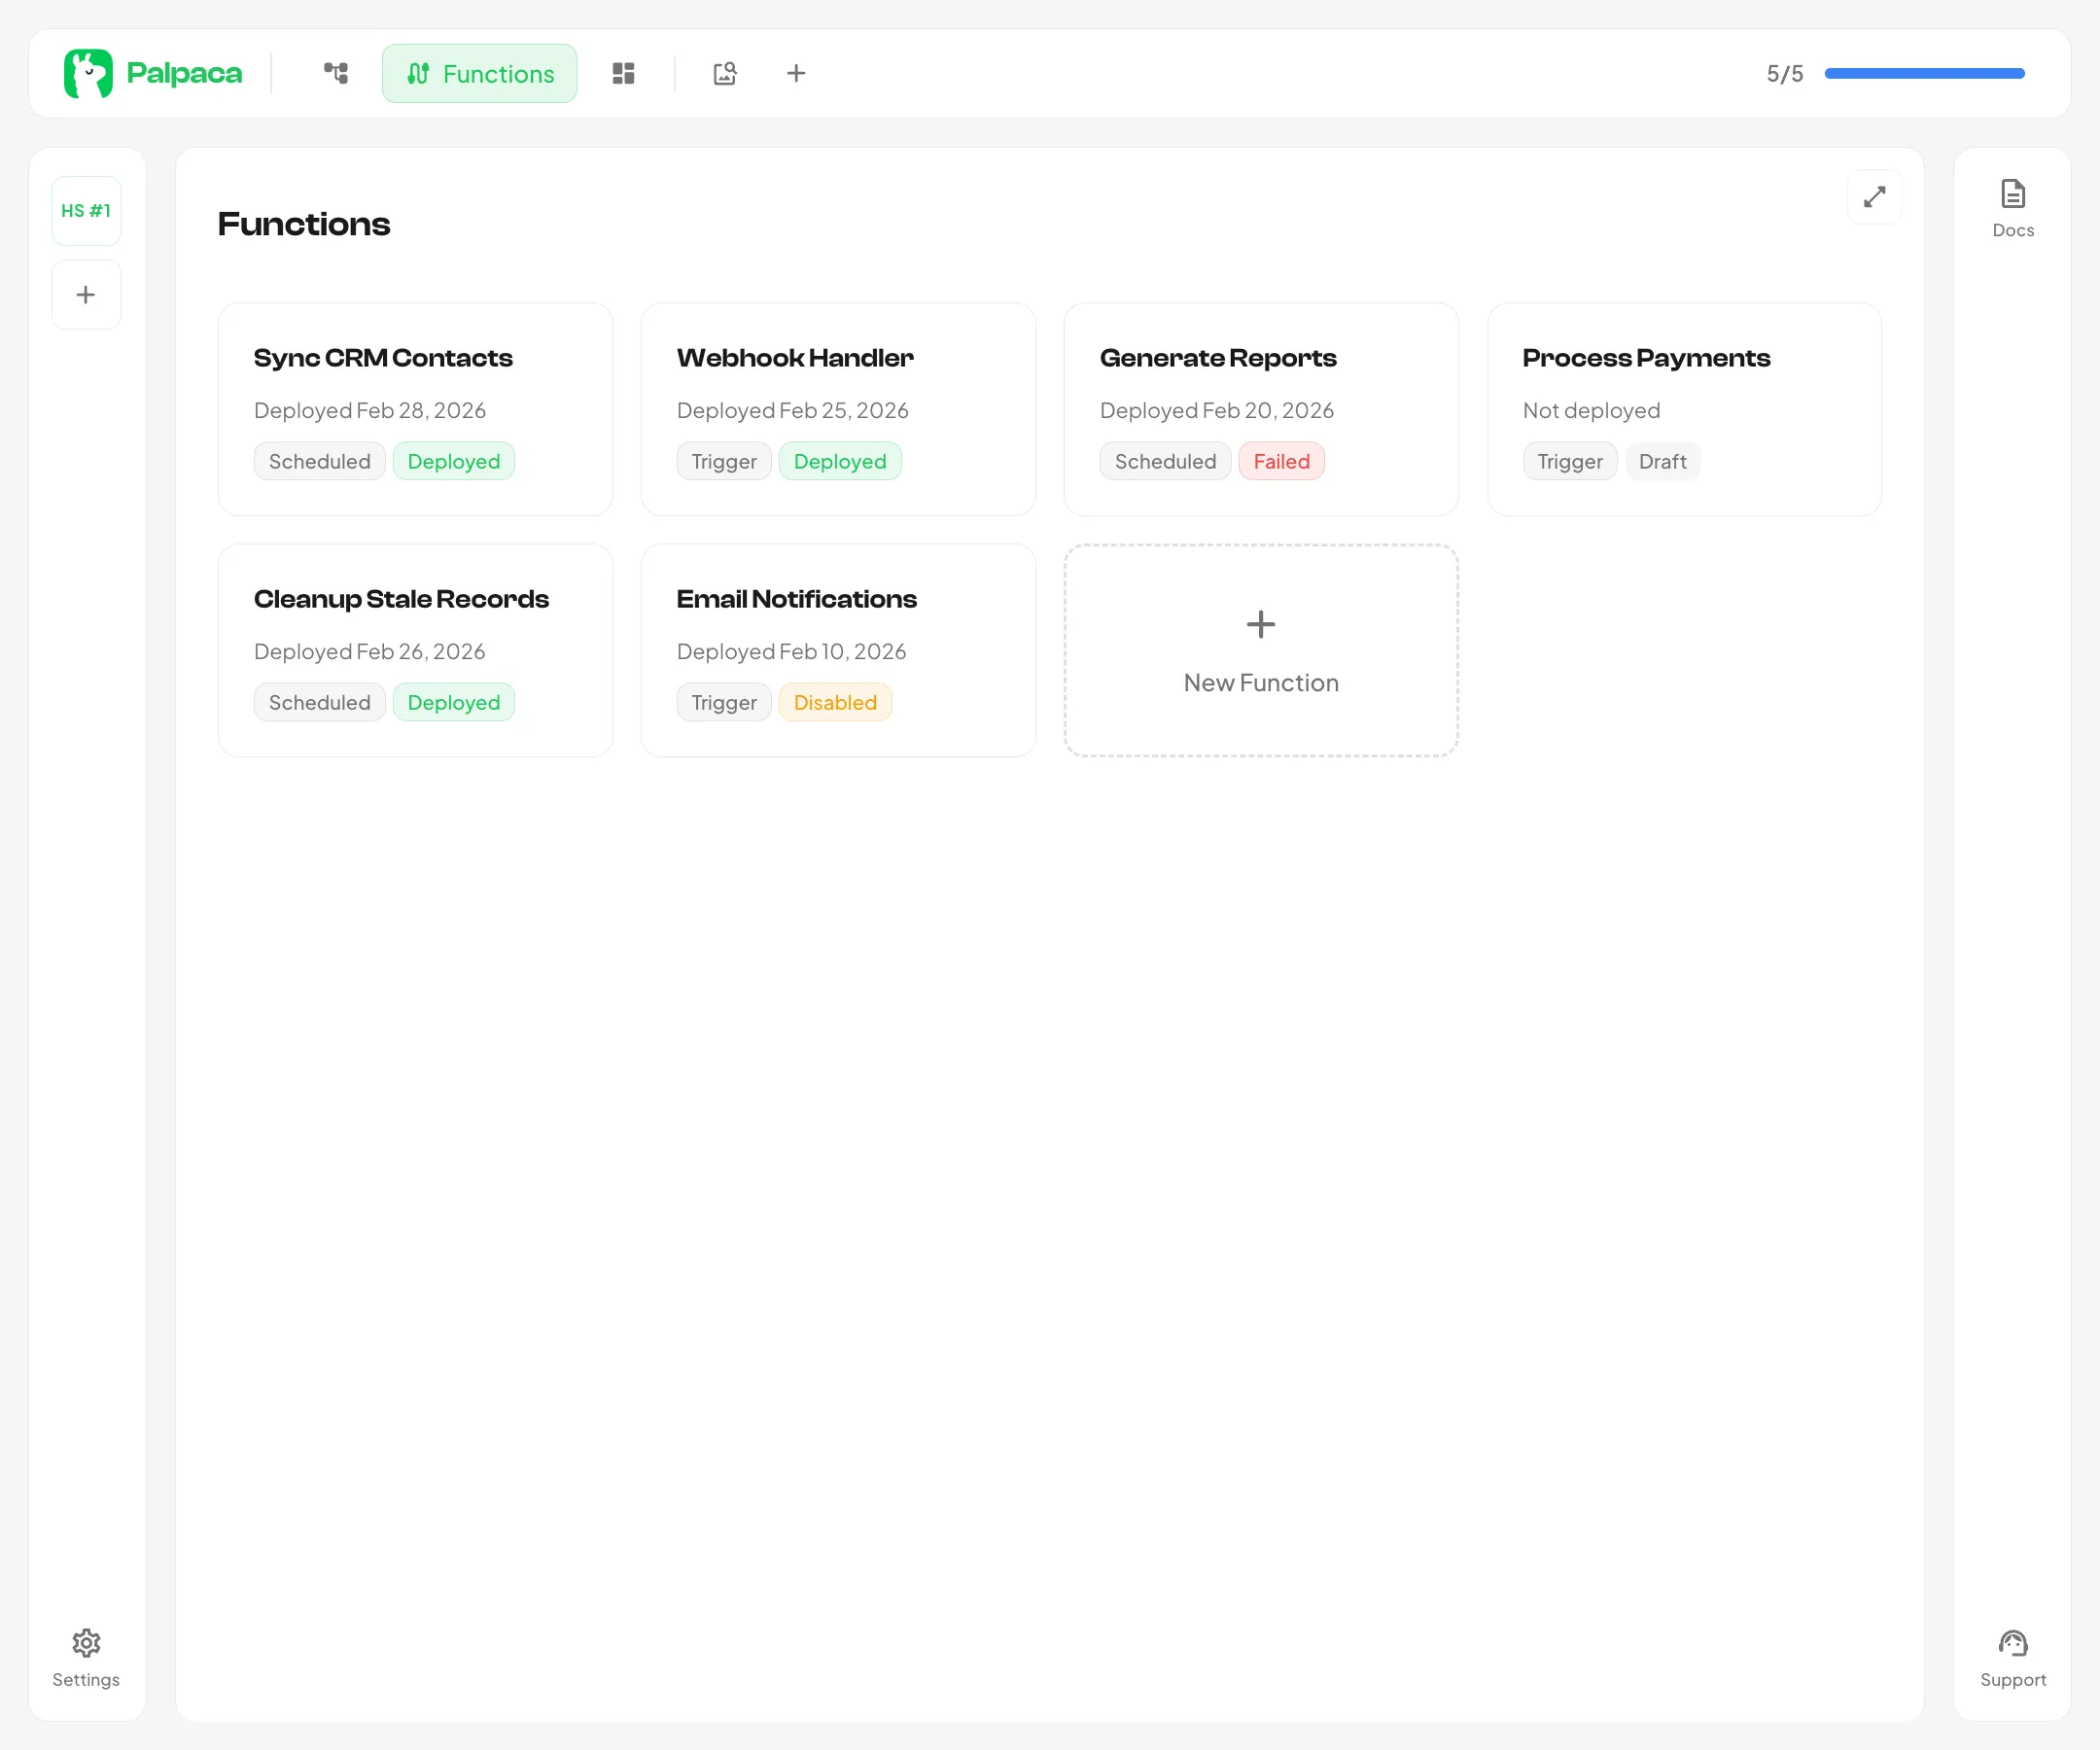Image resolution: width=2100 pixels, height=1750 pixels.
Task: Click the Scheduled badge on Cleanup Stale Records
Action: 319,702
